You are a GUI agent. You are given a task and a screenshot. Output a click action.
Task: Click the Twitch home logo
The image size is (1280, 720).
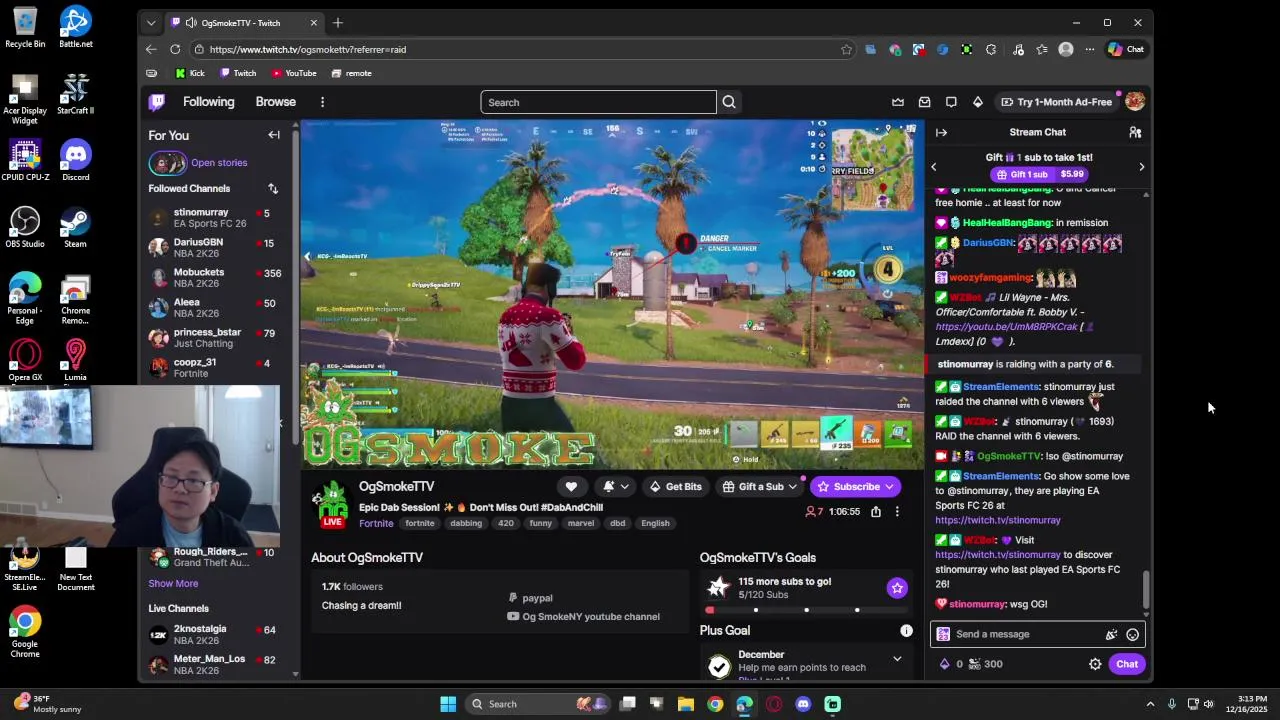pyautogui.click(x=157, y=102)
